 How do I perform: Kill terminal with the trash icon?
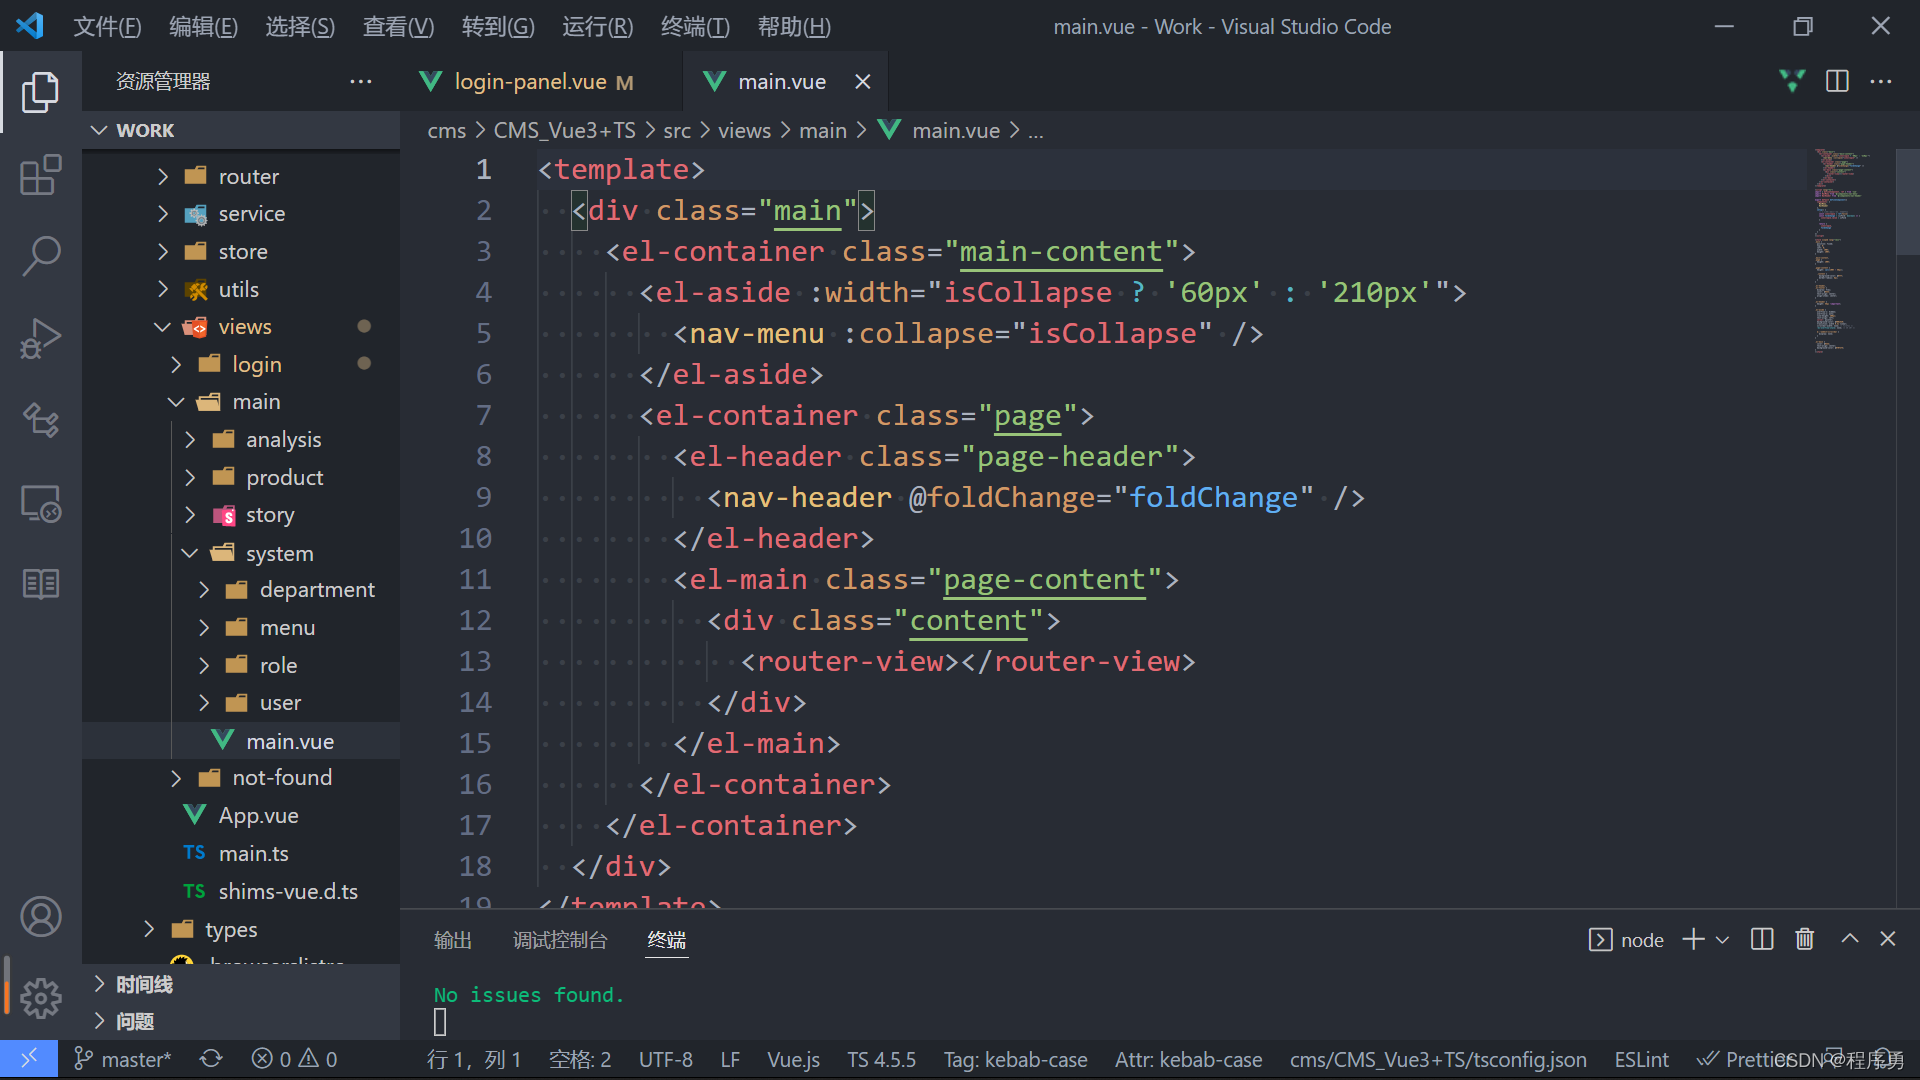click(x=1804, y=939)
